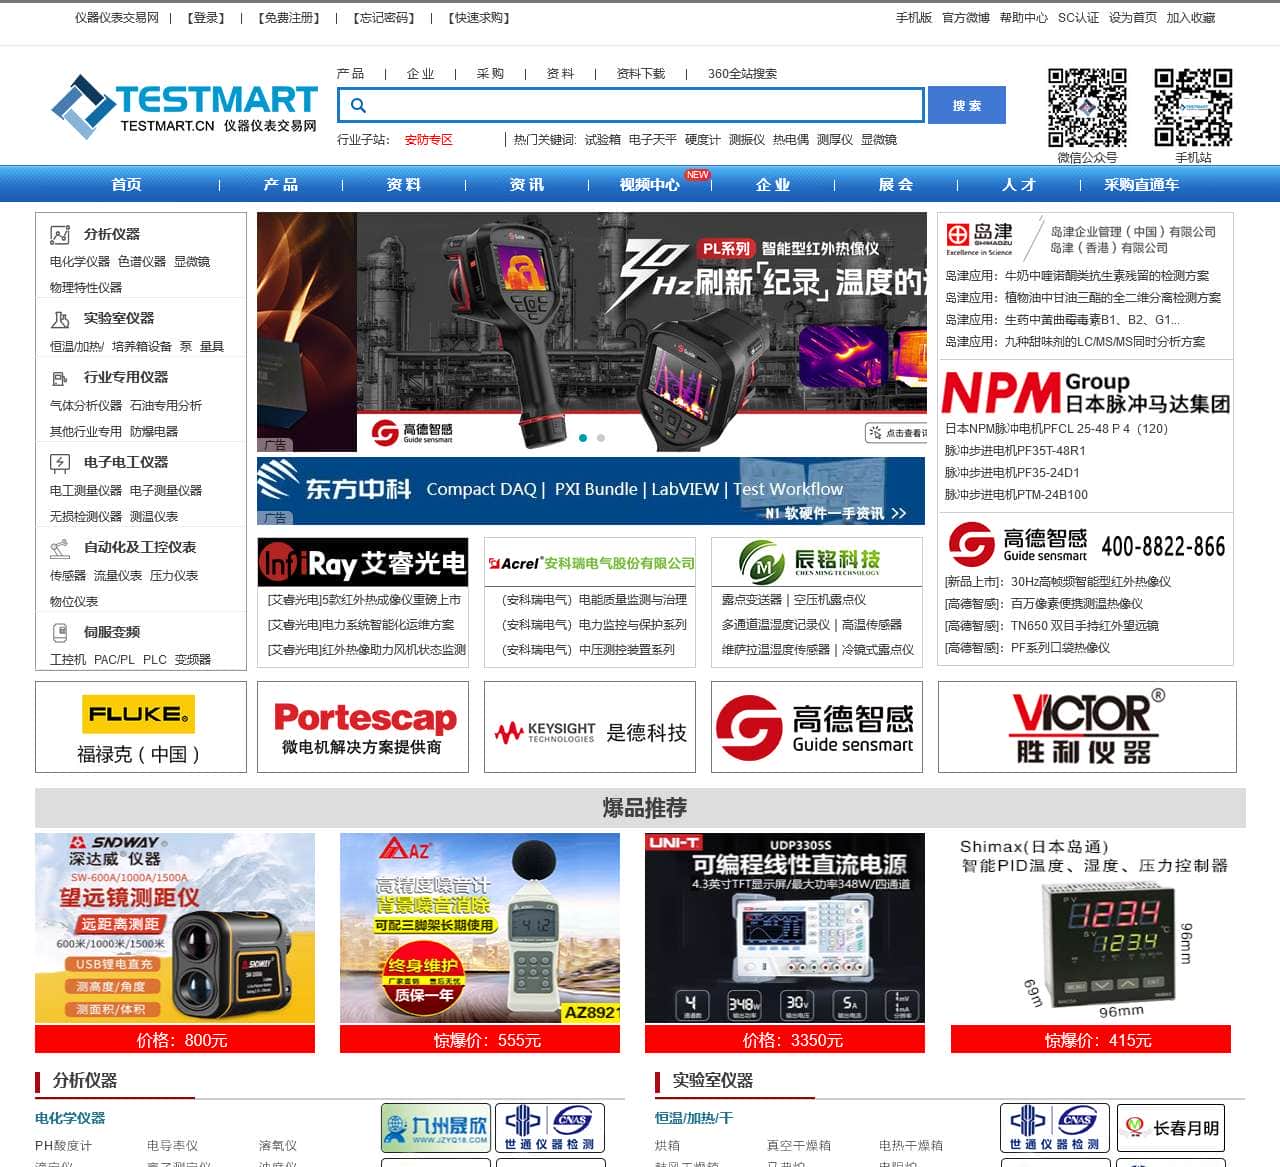
Task: Select the first banner carousel dot
Action: [583, 438]
